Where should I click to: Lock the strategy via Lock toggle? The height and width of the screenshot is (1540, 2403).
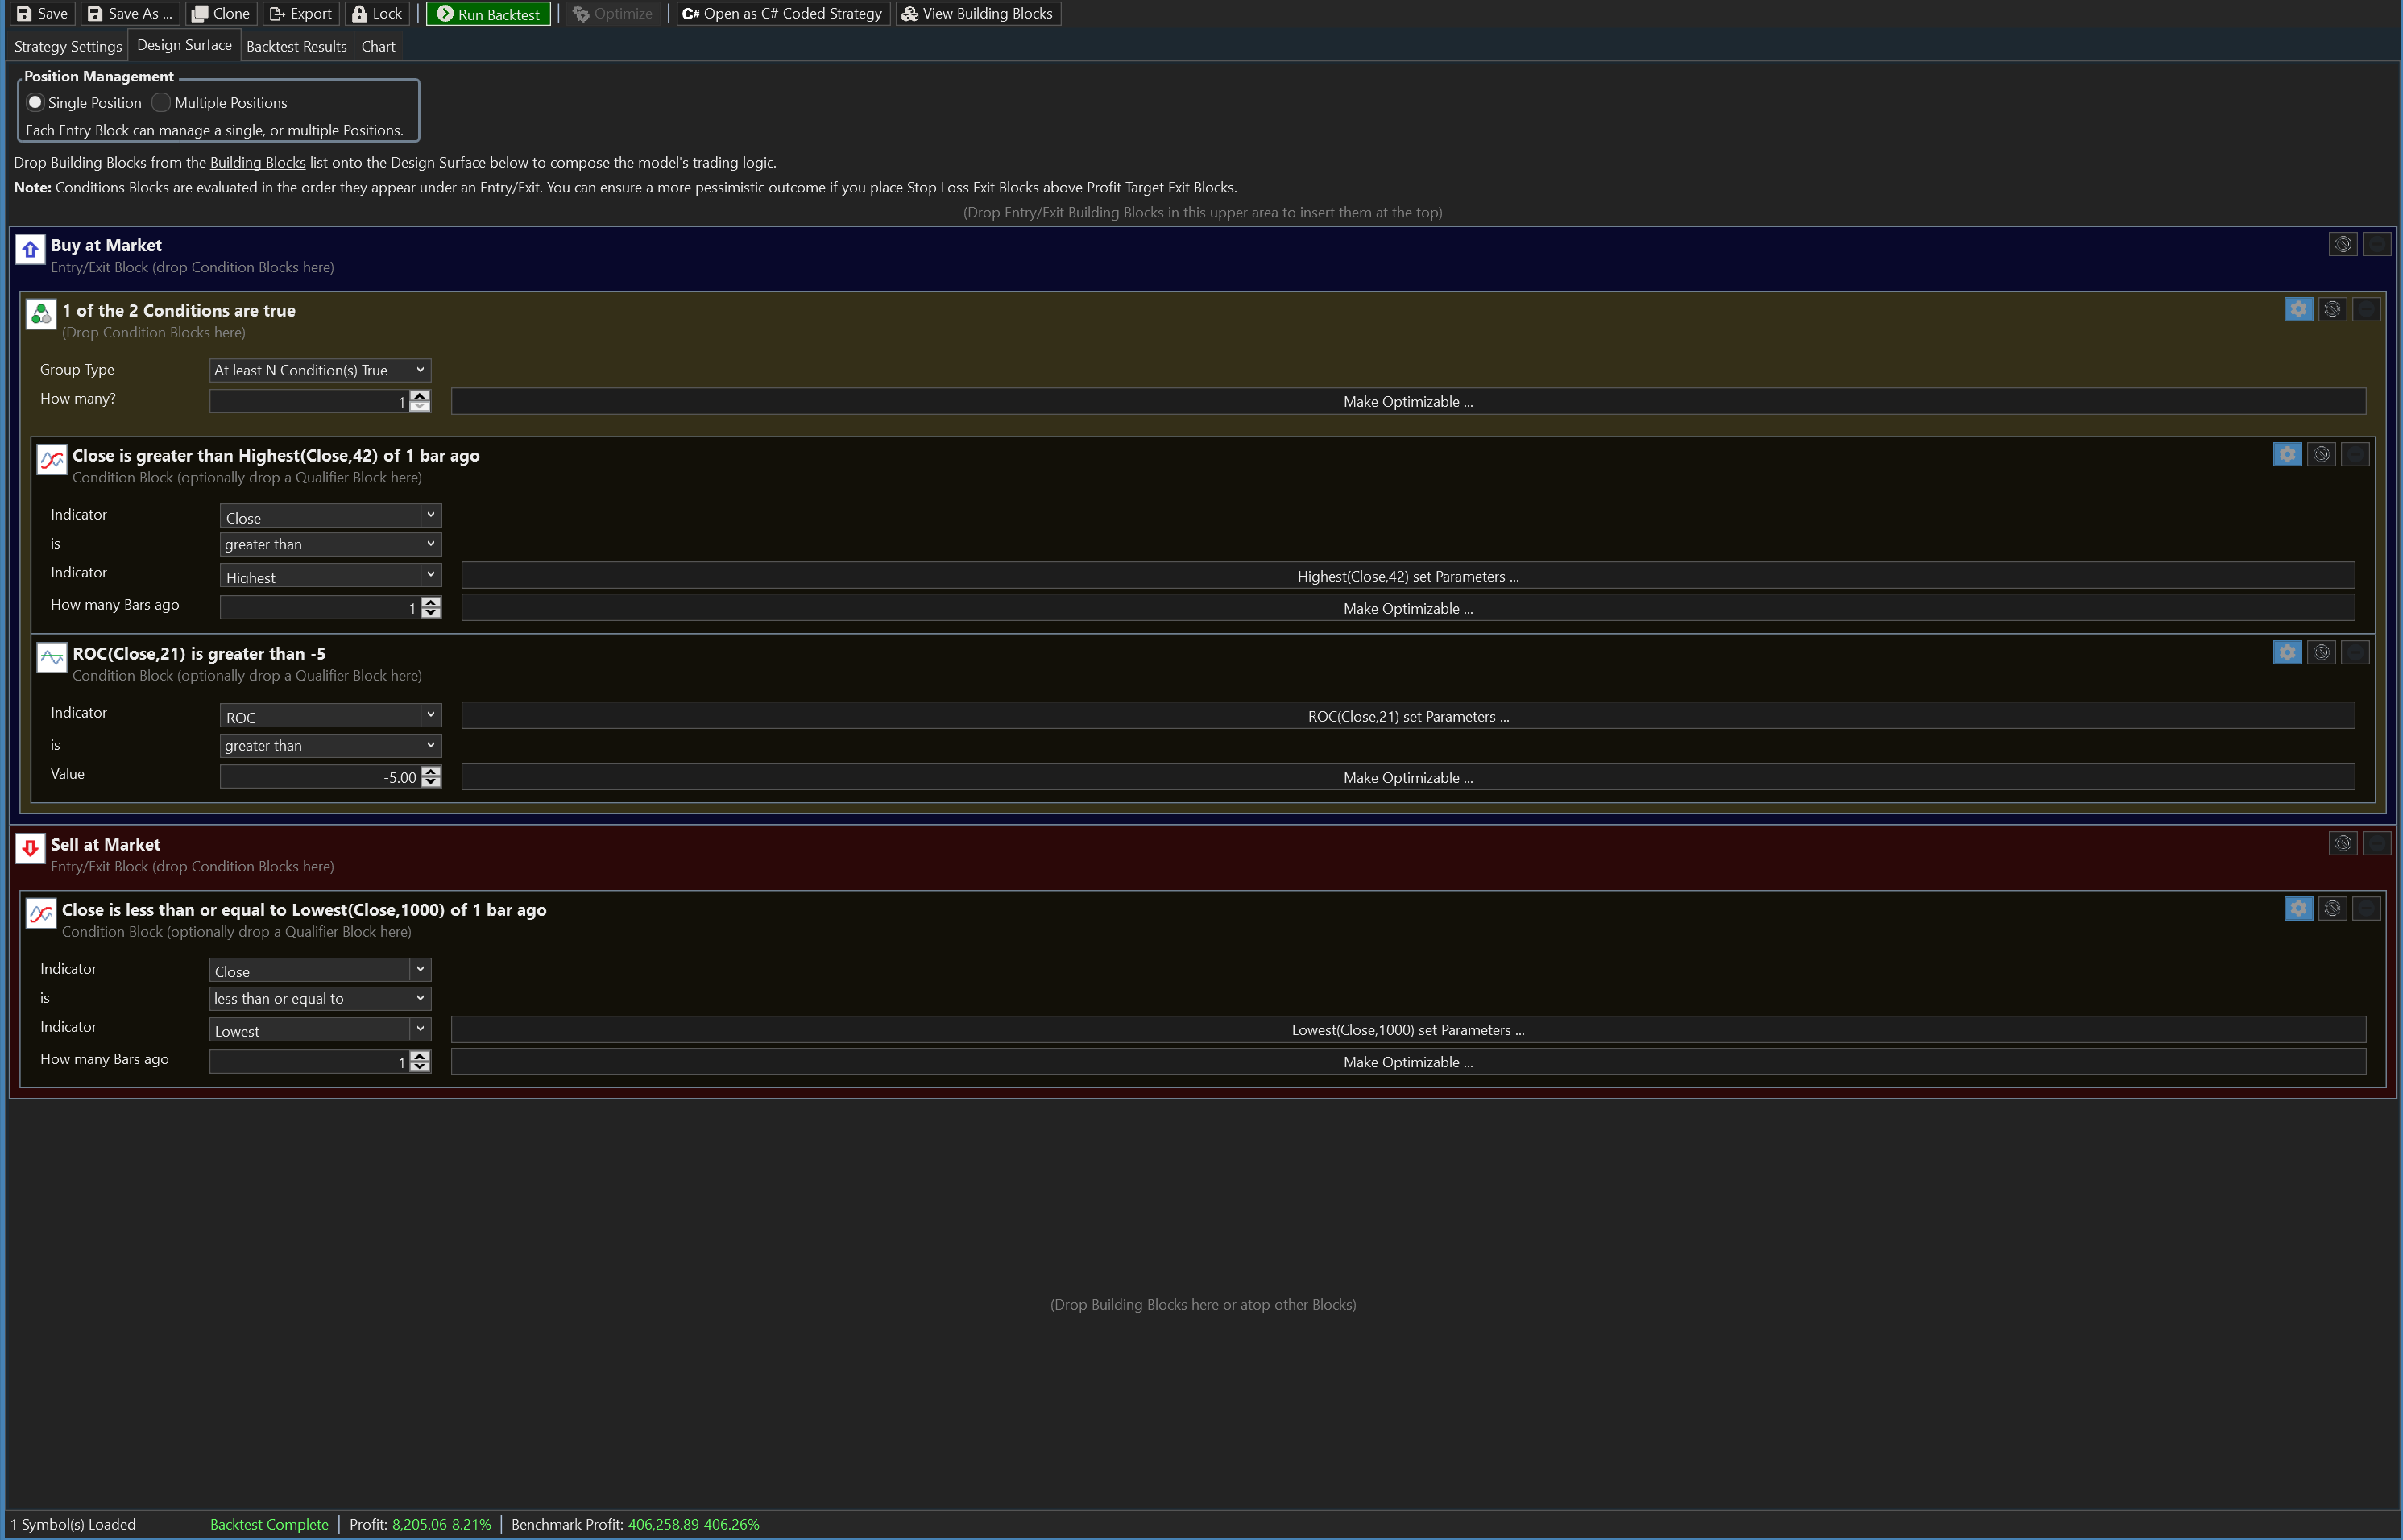click(x=377, y=14)
